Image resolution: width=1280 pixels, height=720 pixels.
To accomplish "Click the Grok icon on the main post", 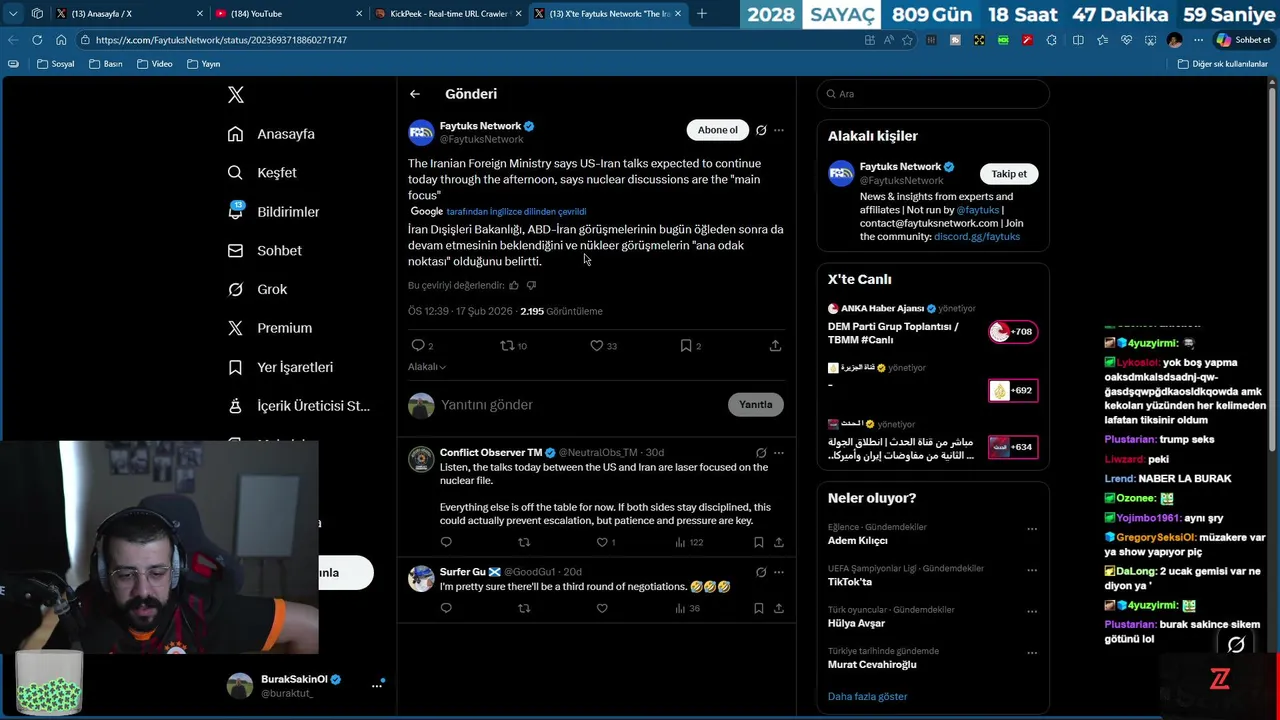I will coord(761,130).
